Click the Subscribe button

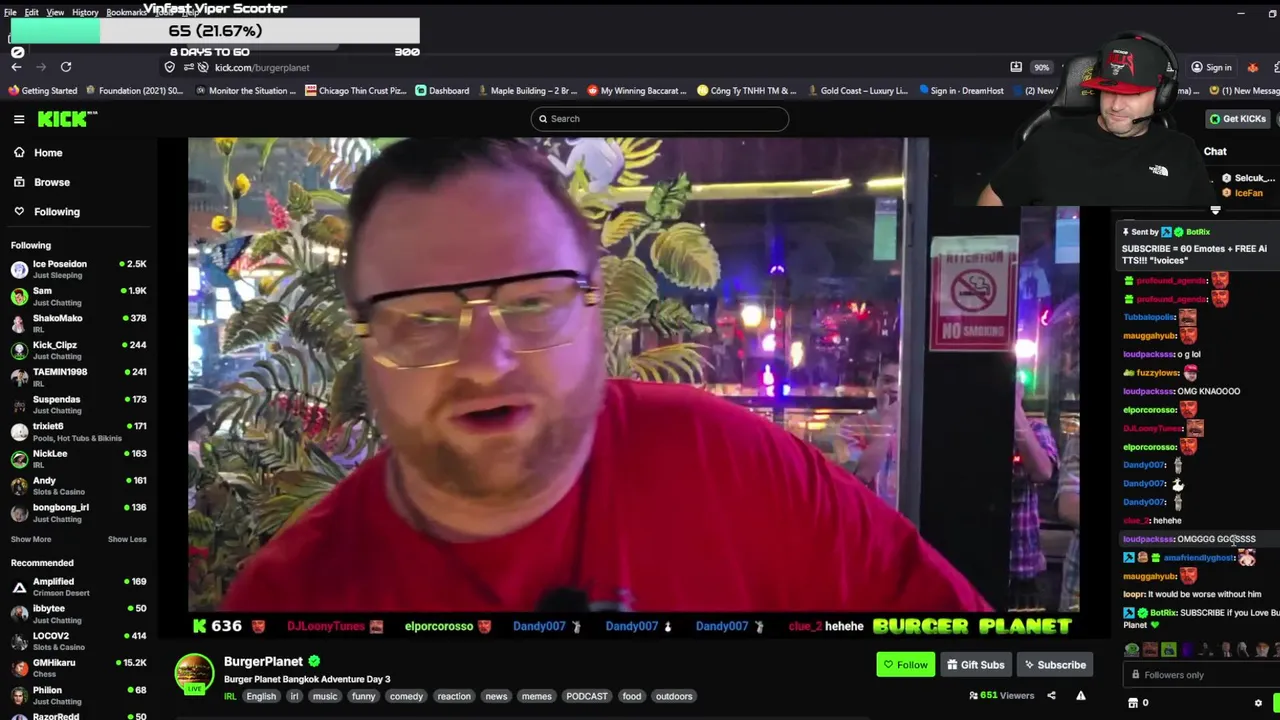pos(1055,665)
